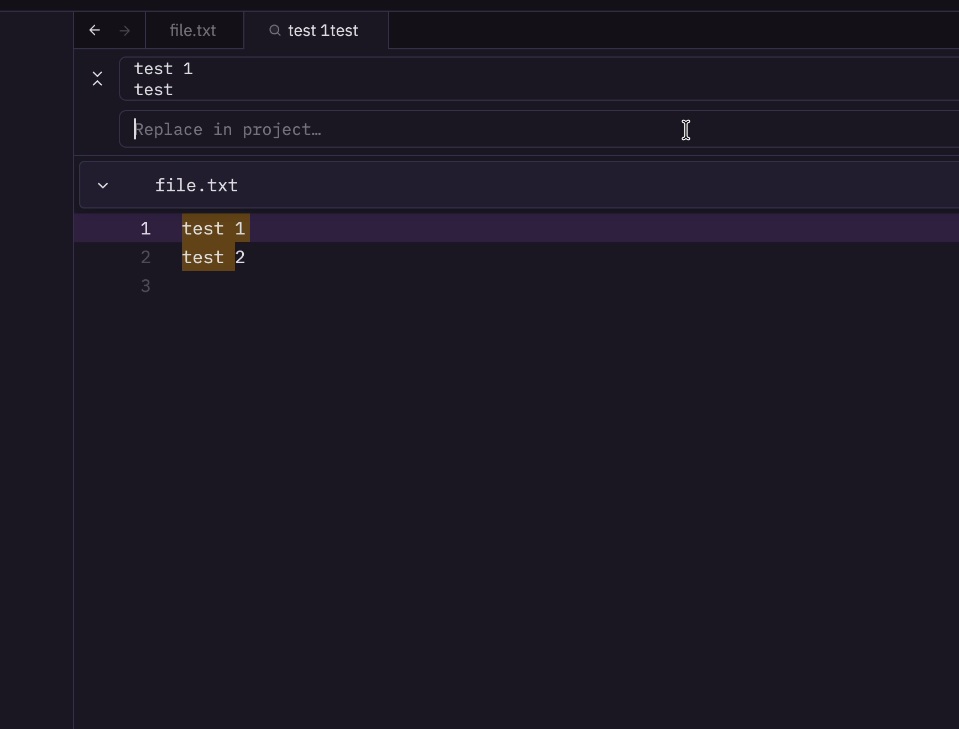
Task: Go forward using the right arrow
Action: click(125, 31)
